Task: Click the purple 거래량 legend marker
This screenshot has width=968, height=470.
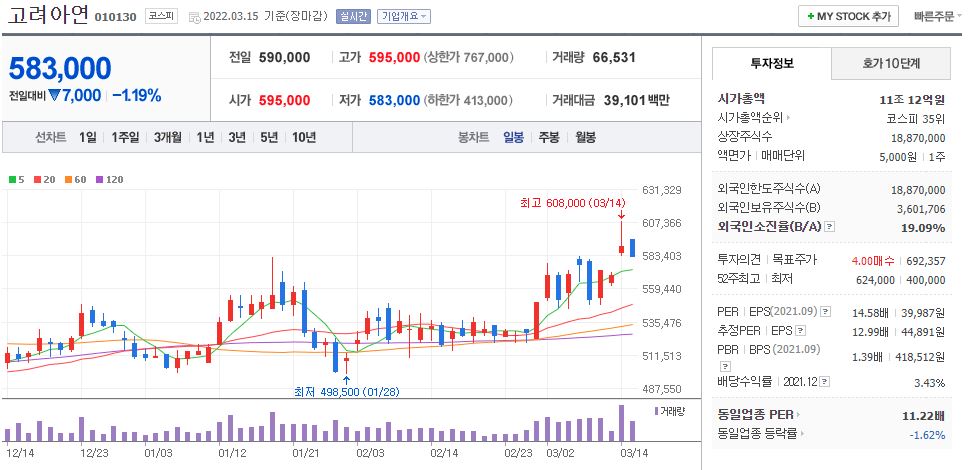Action: (656, 411)
